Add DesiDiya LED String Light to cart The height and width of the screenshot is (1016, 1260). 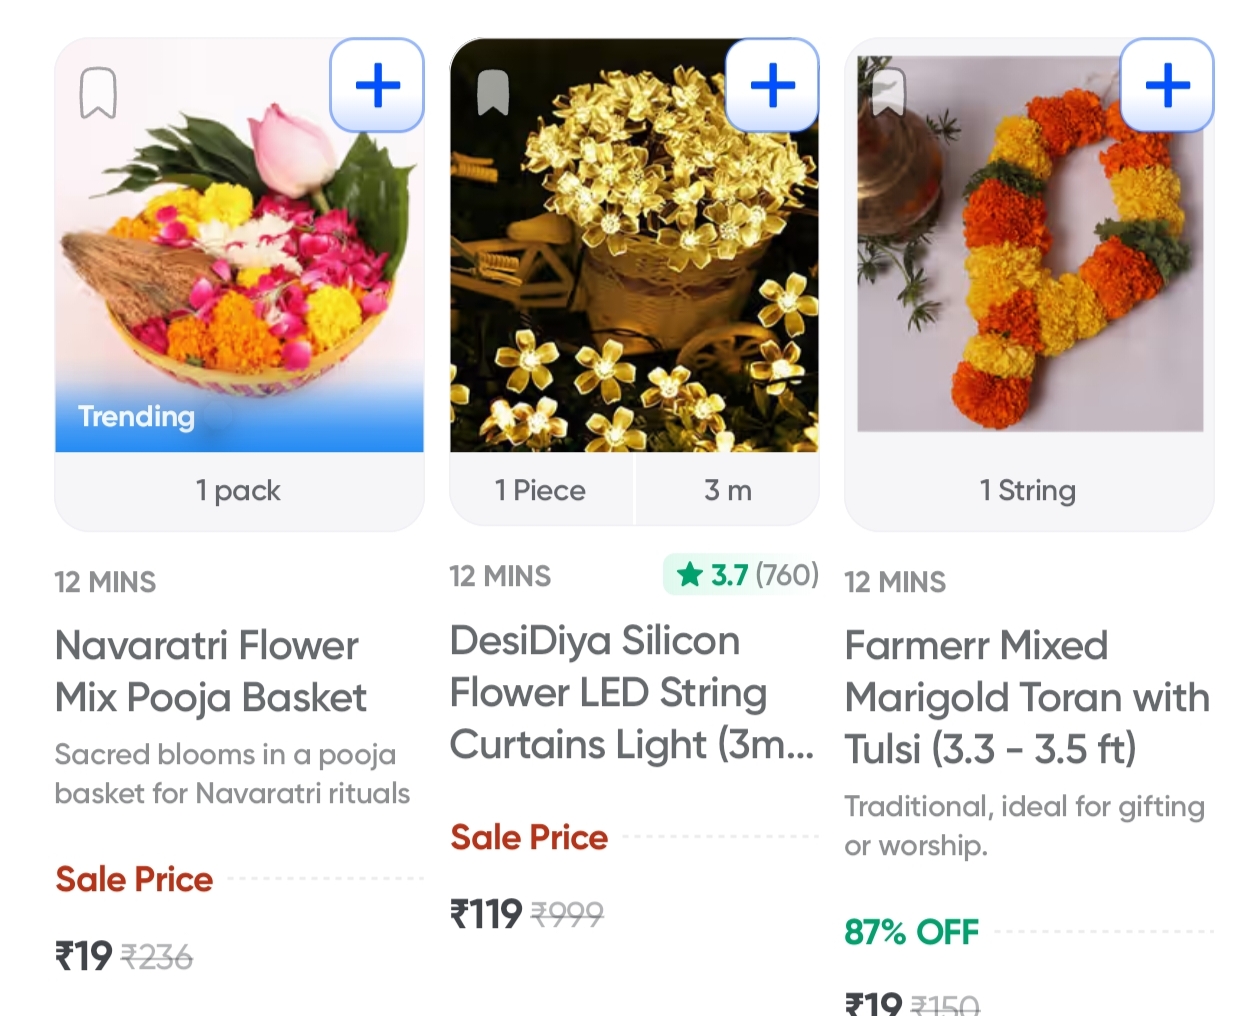click(x=772, y=85)
